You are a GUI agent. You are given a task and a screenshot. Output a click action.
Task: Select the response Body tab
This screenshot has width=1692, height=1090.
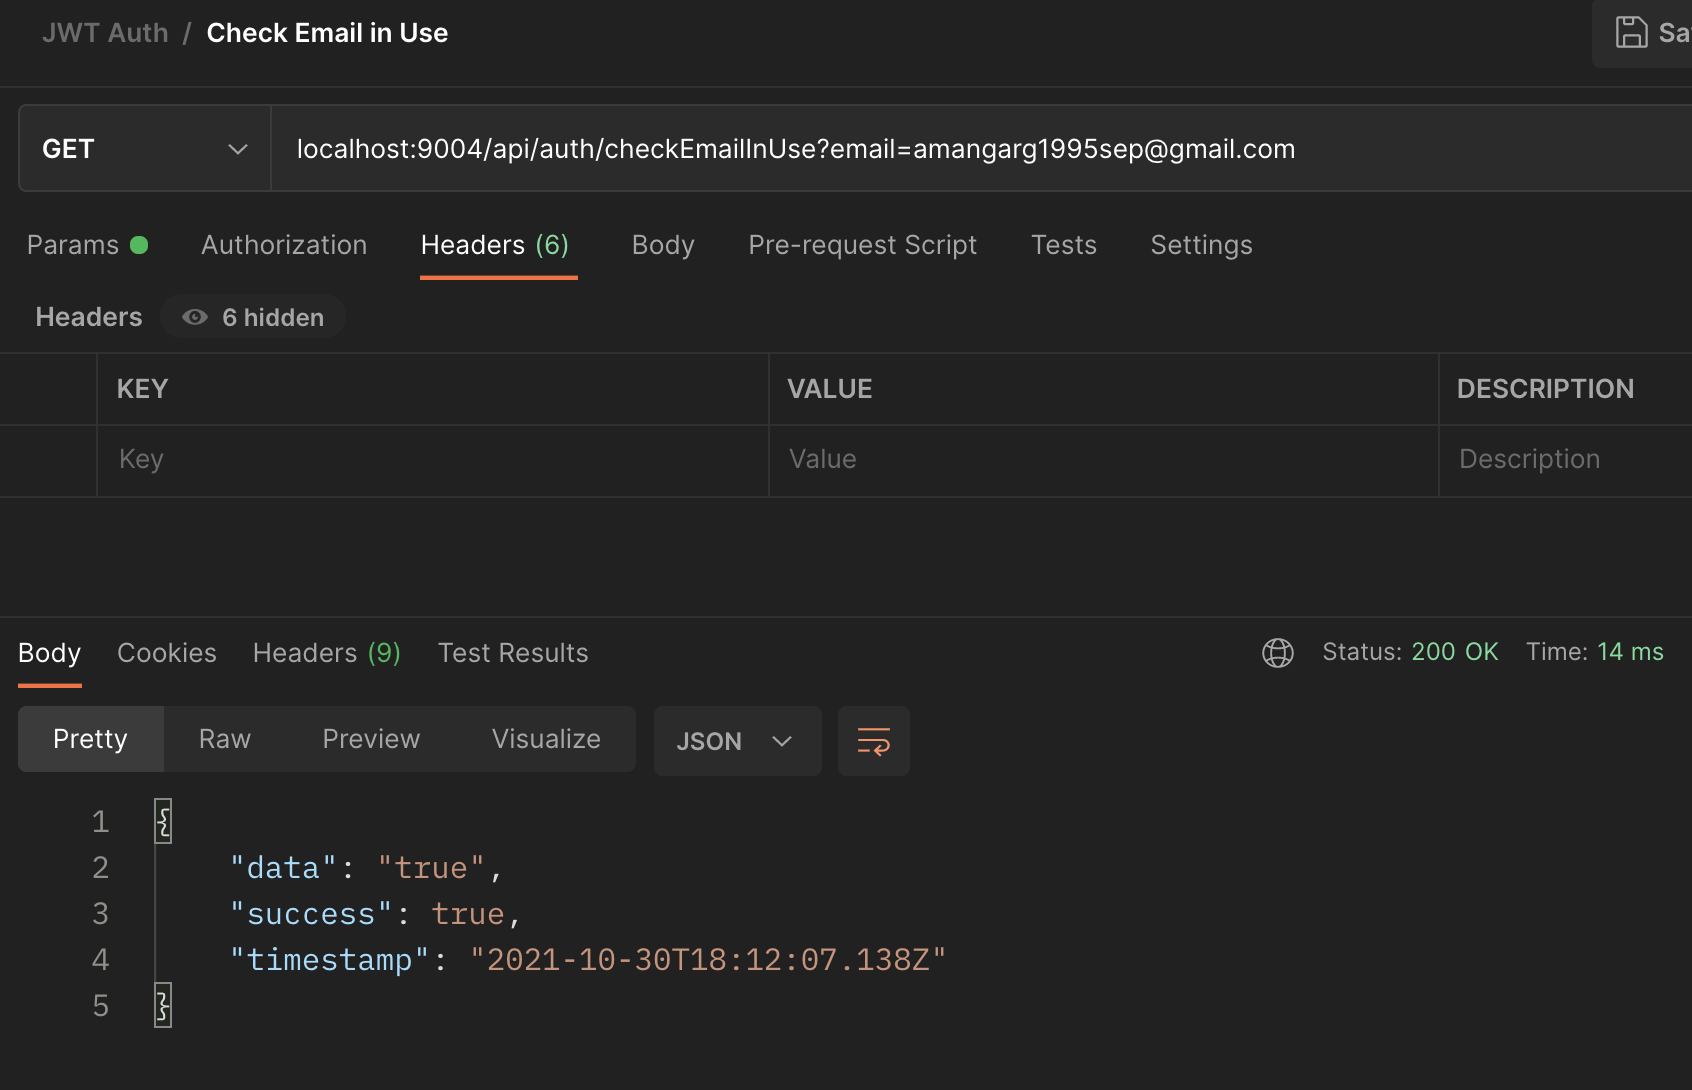pyautogui.click(x=49, y=653)
